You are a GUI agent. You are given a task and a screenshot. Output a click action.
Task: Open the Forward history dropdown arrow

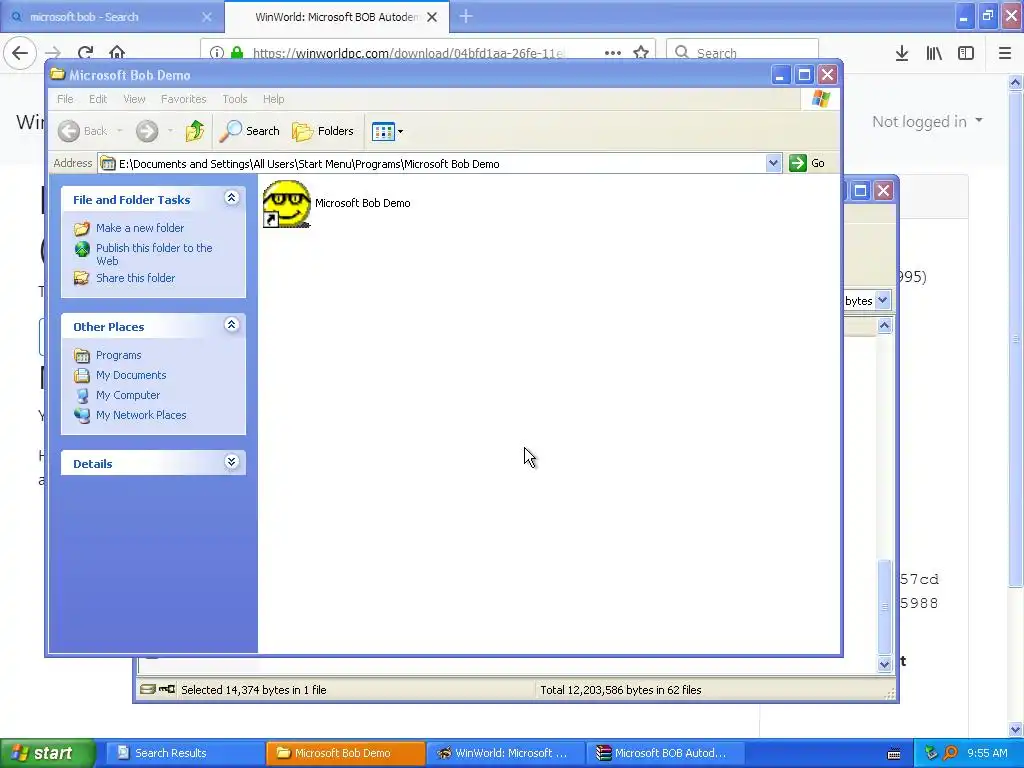click(x=170, y=131)
